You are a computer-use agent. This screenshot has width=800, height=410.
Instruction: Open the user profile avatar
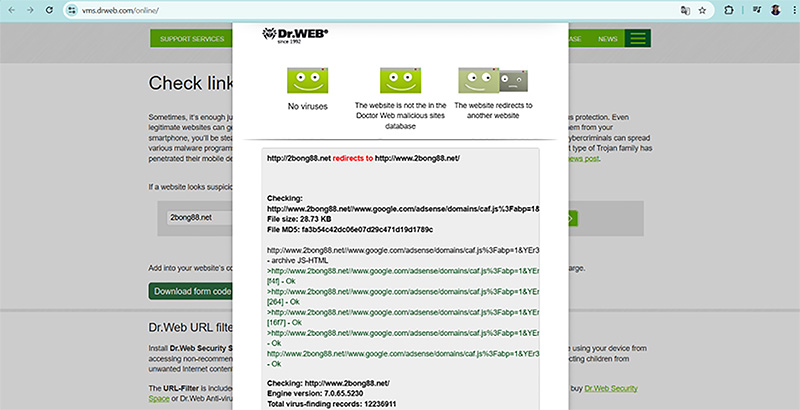tap(776, 10)
